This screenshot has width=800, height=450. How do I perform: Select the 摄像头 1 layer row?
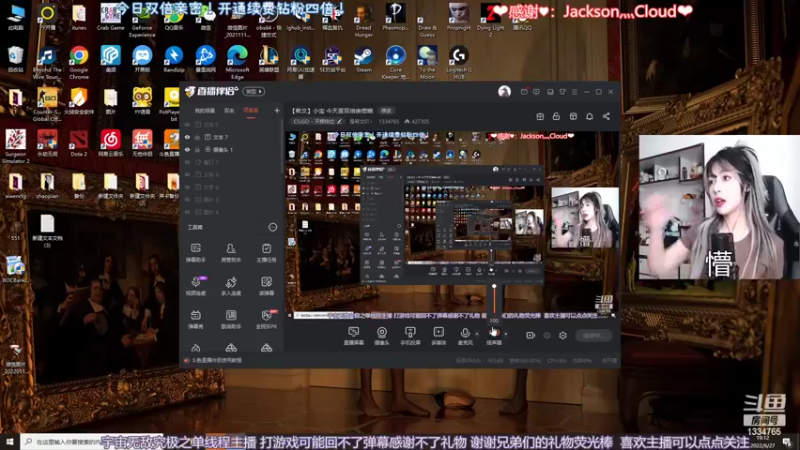[232, 149]
